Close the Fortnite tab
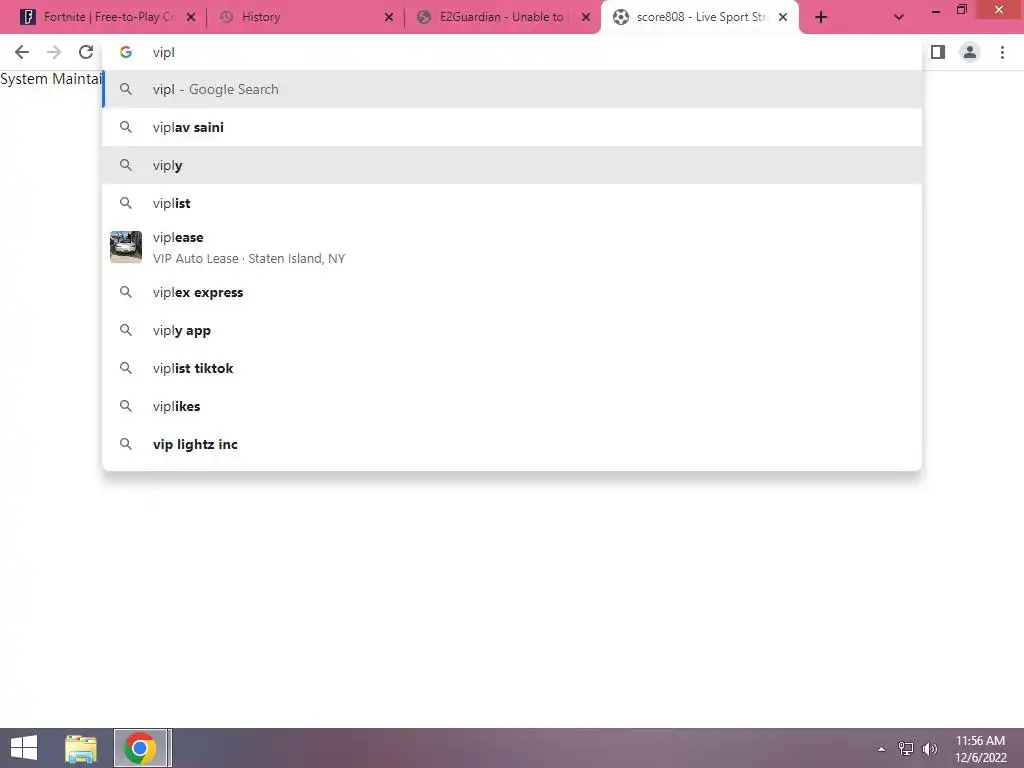 [x=191, y=18]
